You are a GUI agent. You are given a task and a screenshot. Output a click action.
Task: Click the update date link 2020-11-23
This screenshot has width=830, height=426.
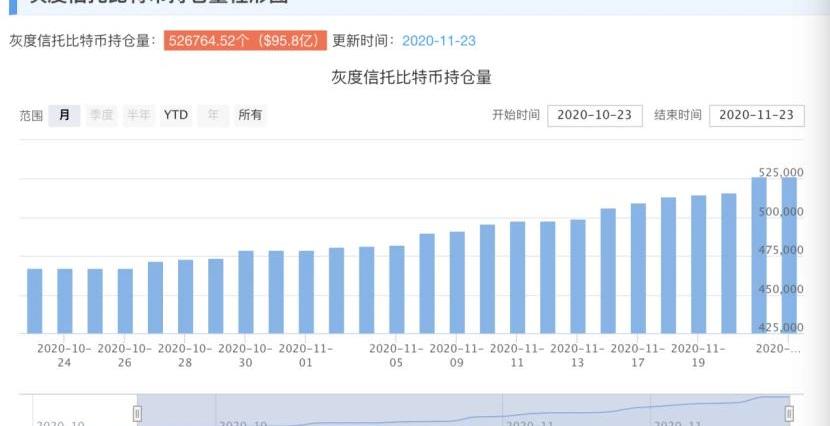439,41
